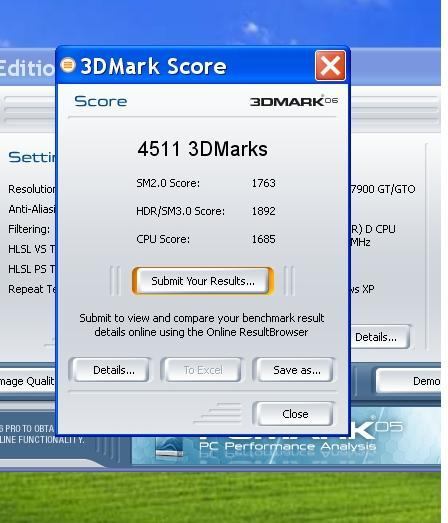Click the SM2.0 Score value 1763
The height and width of the screenshot is (523, 448).
pyautogui.click(x=264, y=183)
